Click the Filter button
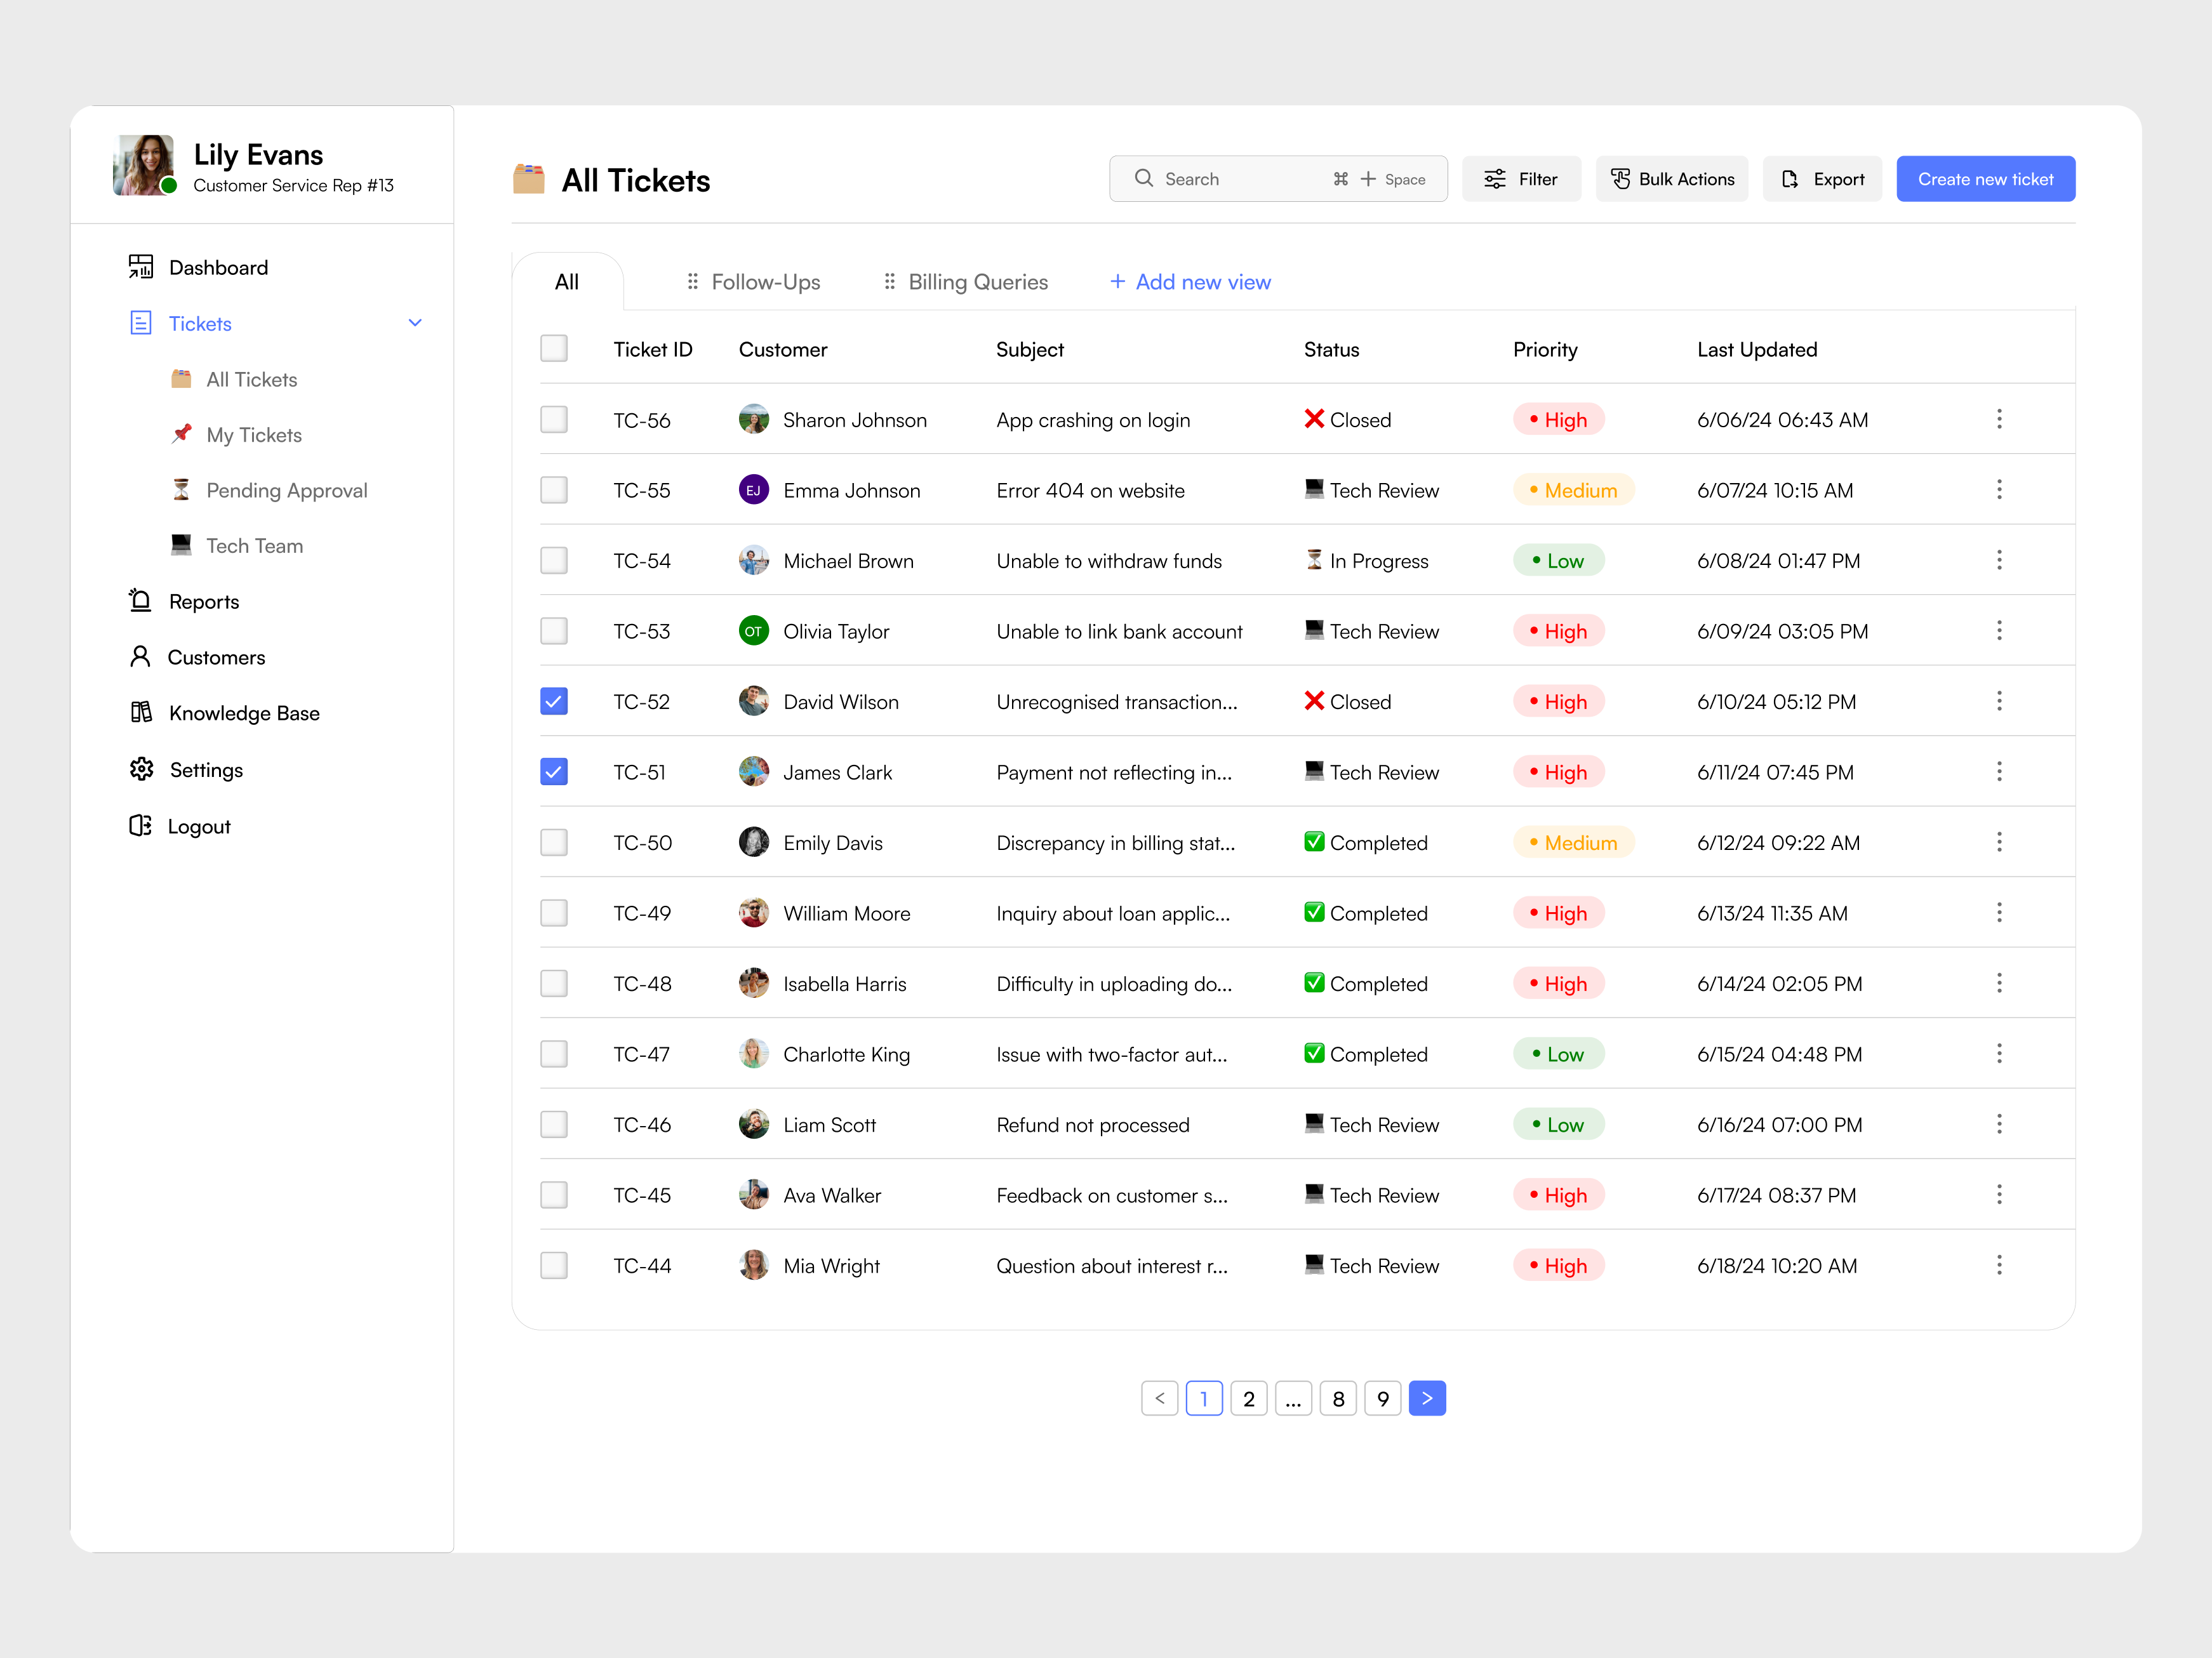Screen dimensions: 2212x1658 point(1521,179)
